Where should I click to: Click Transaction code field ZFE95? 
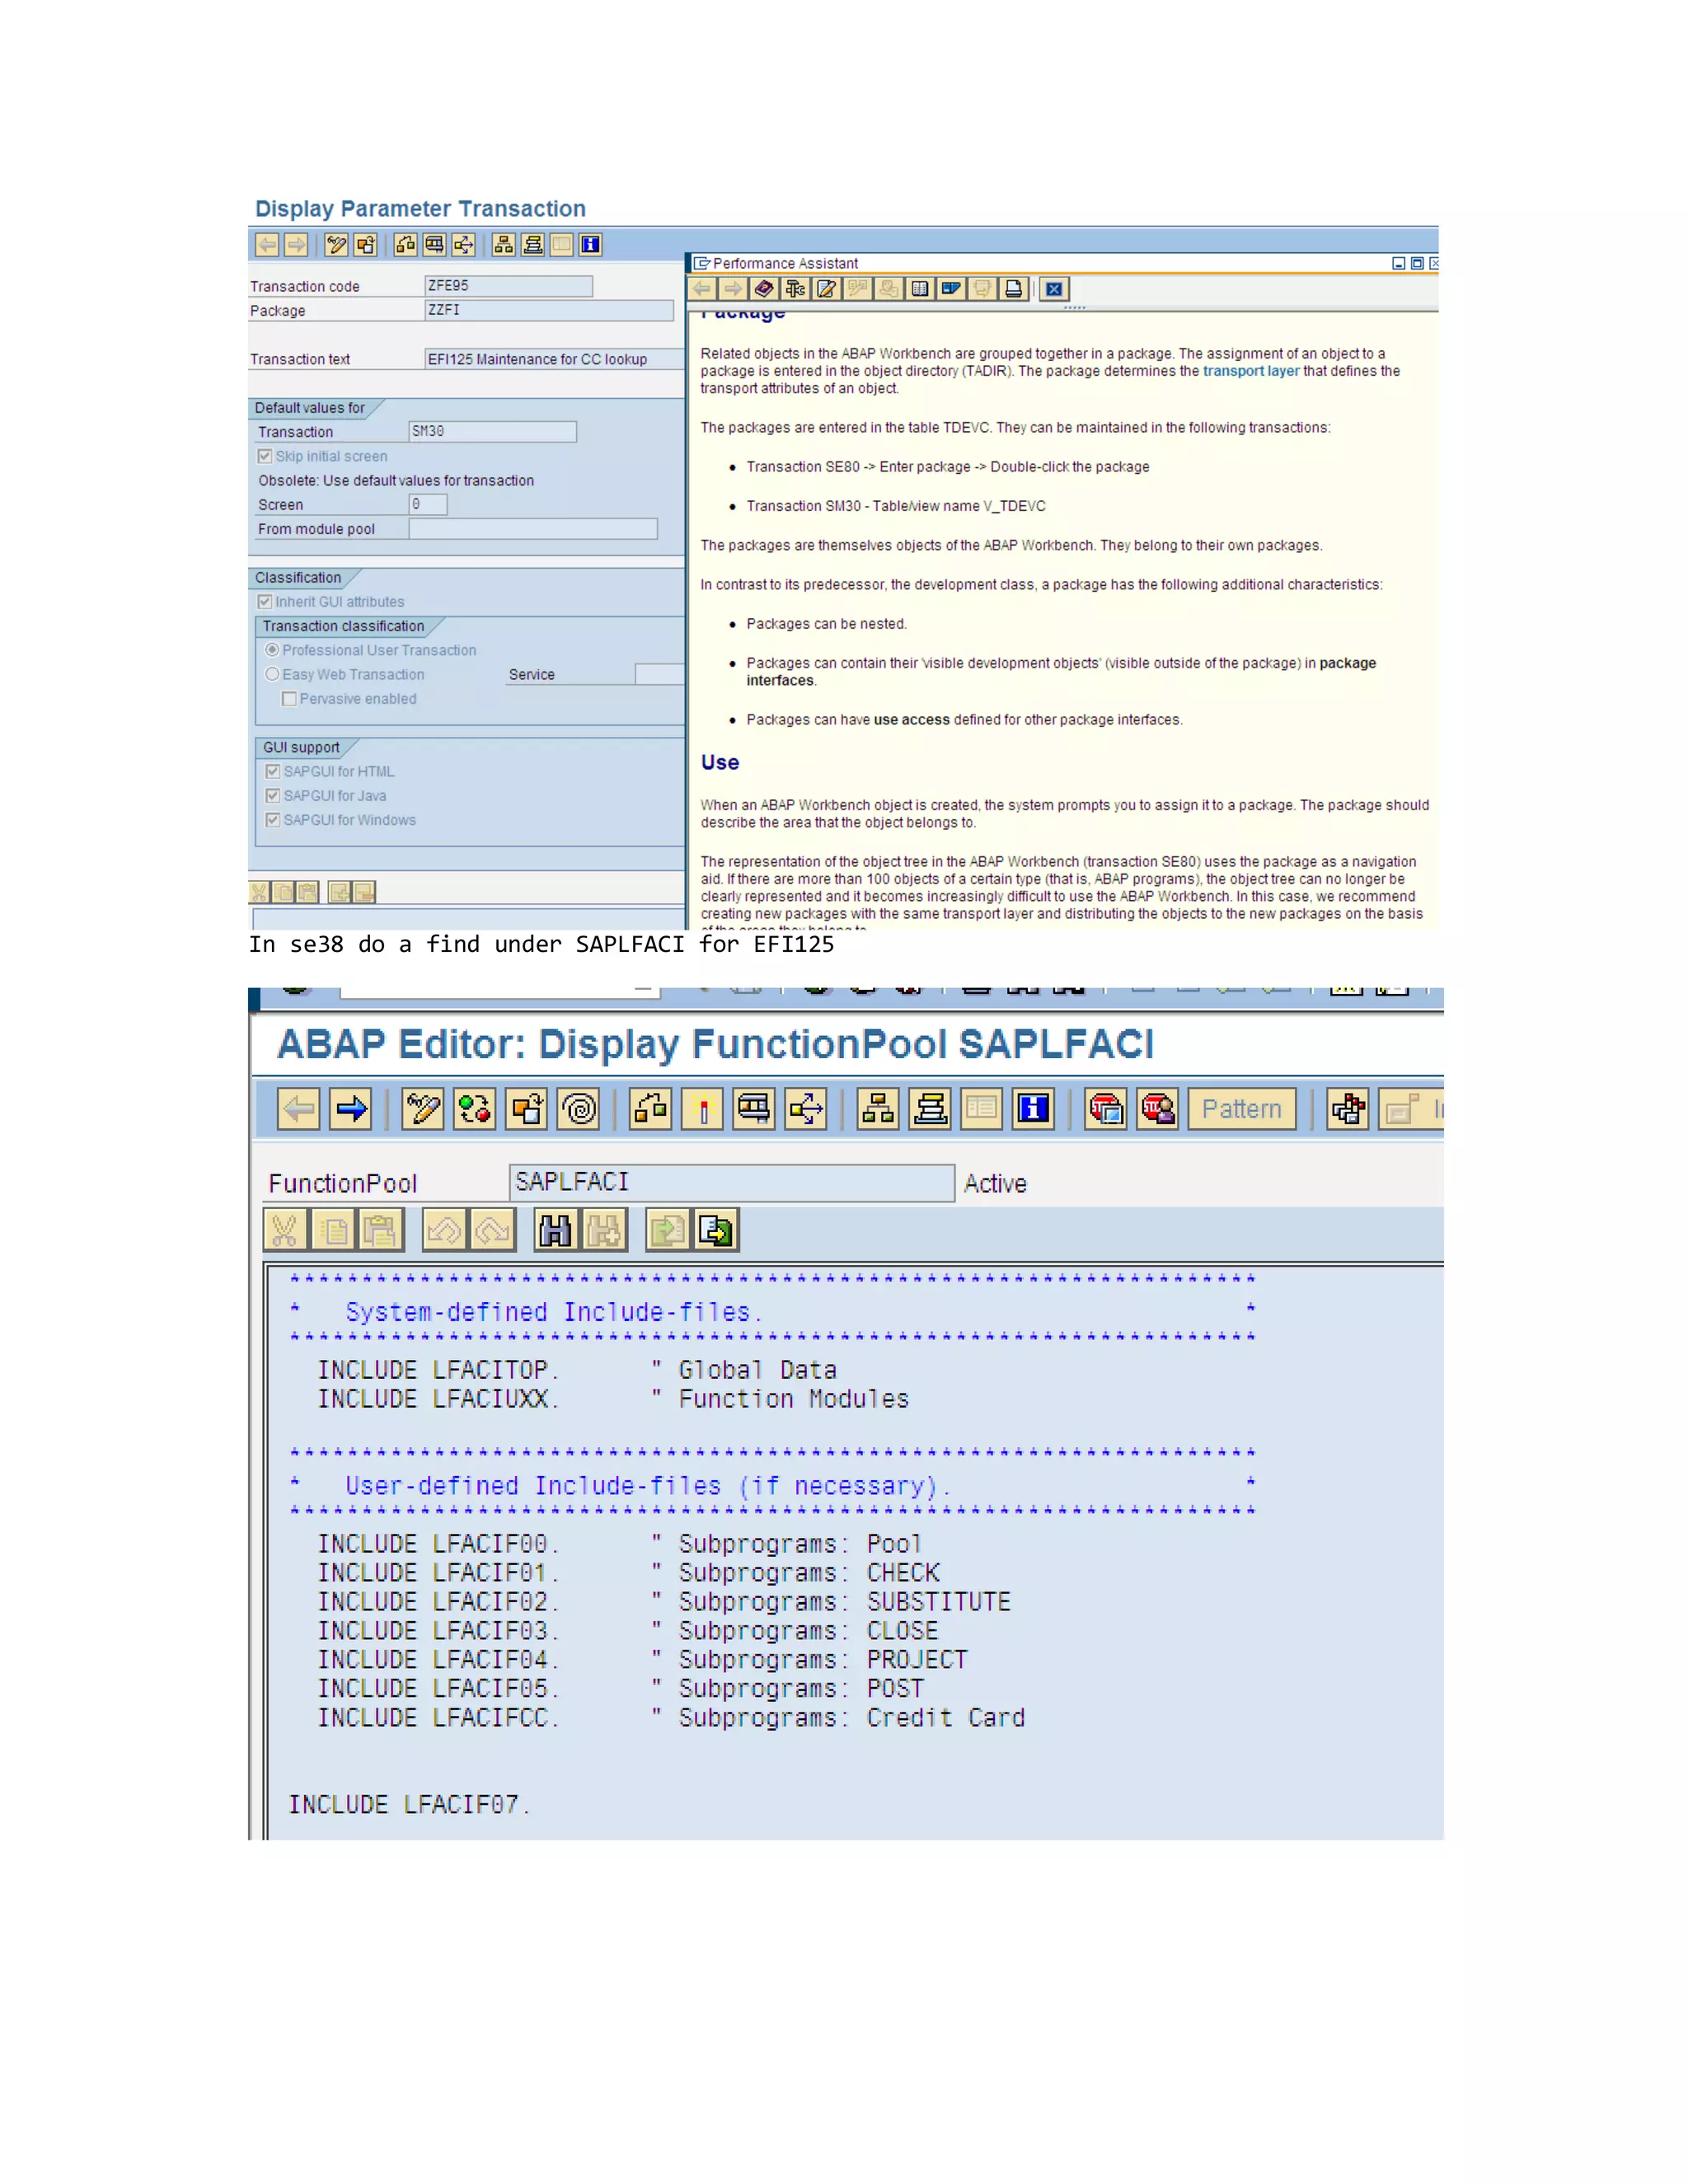pyautogui.click(x=509, y=286)
